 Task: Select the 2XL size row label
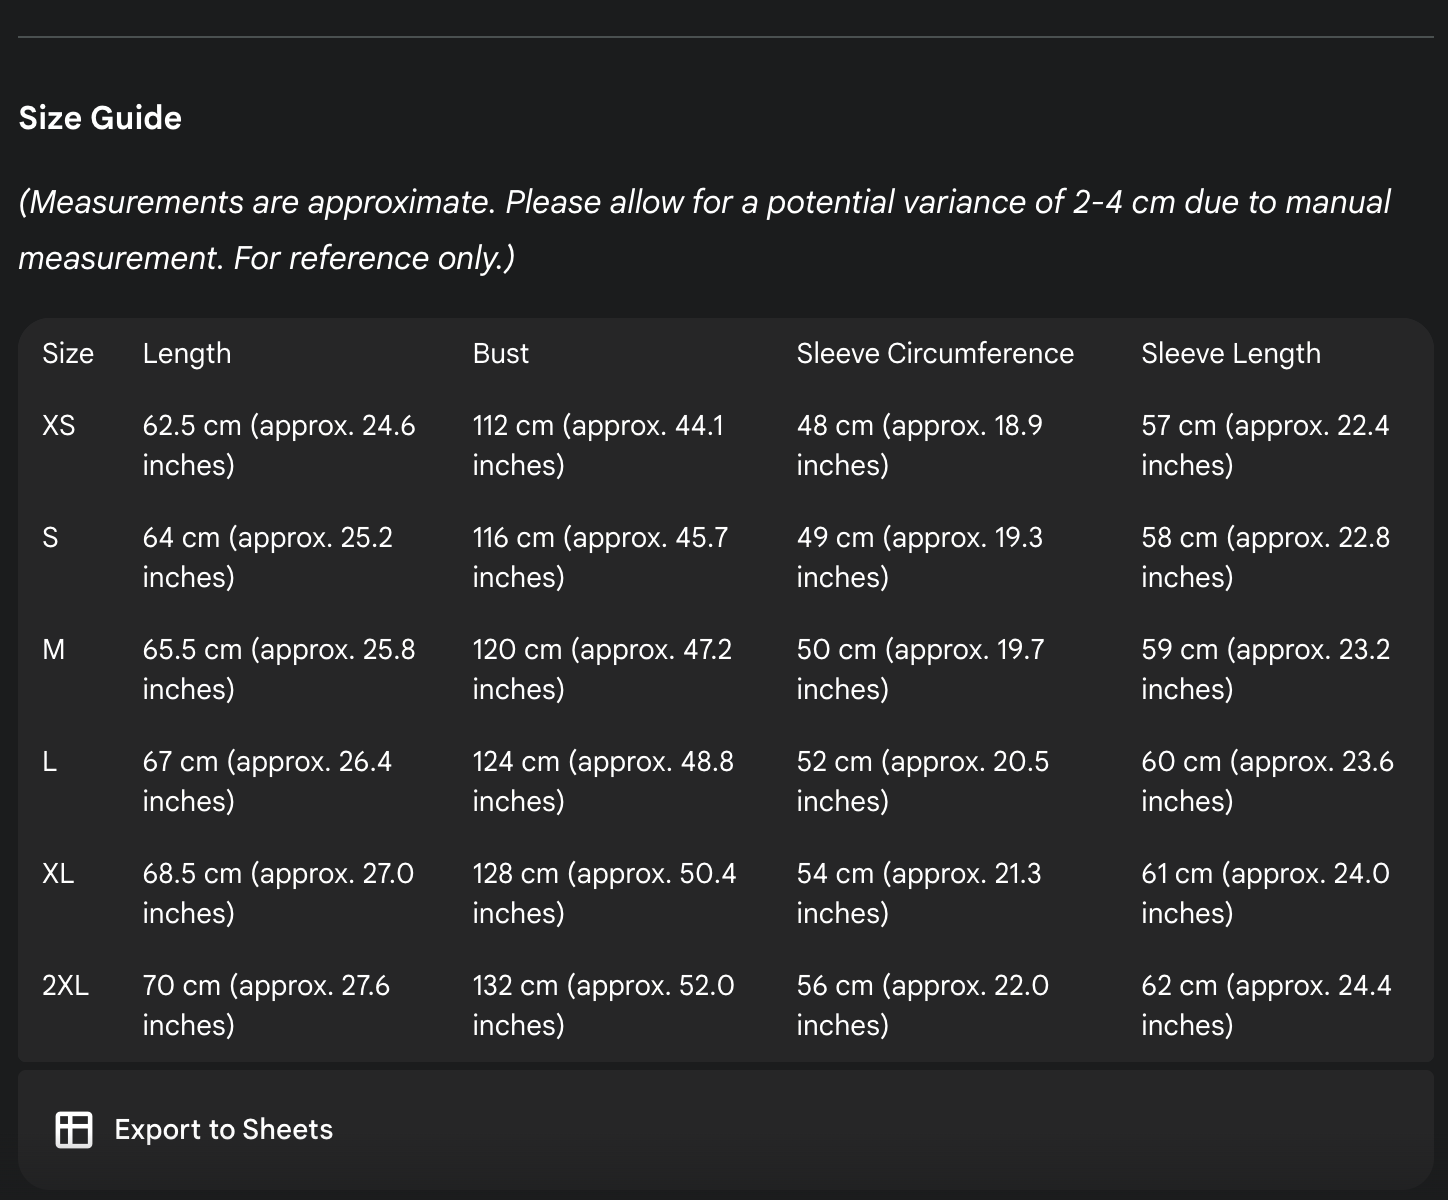pos(65,986)
